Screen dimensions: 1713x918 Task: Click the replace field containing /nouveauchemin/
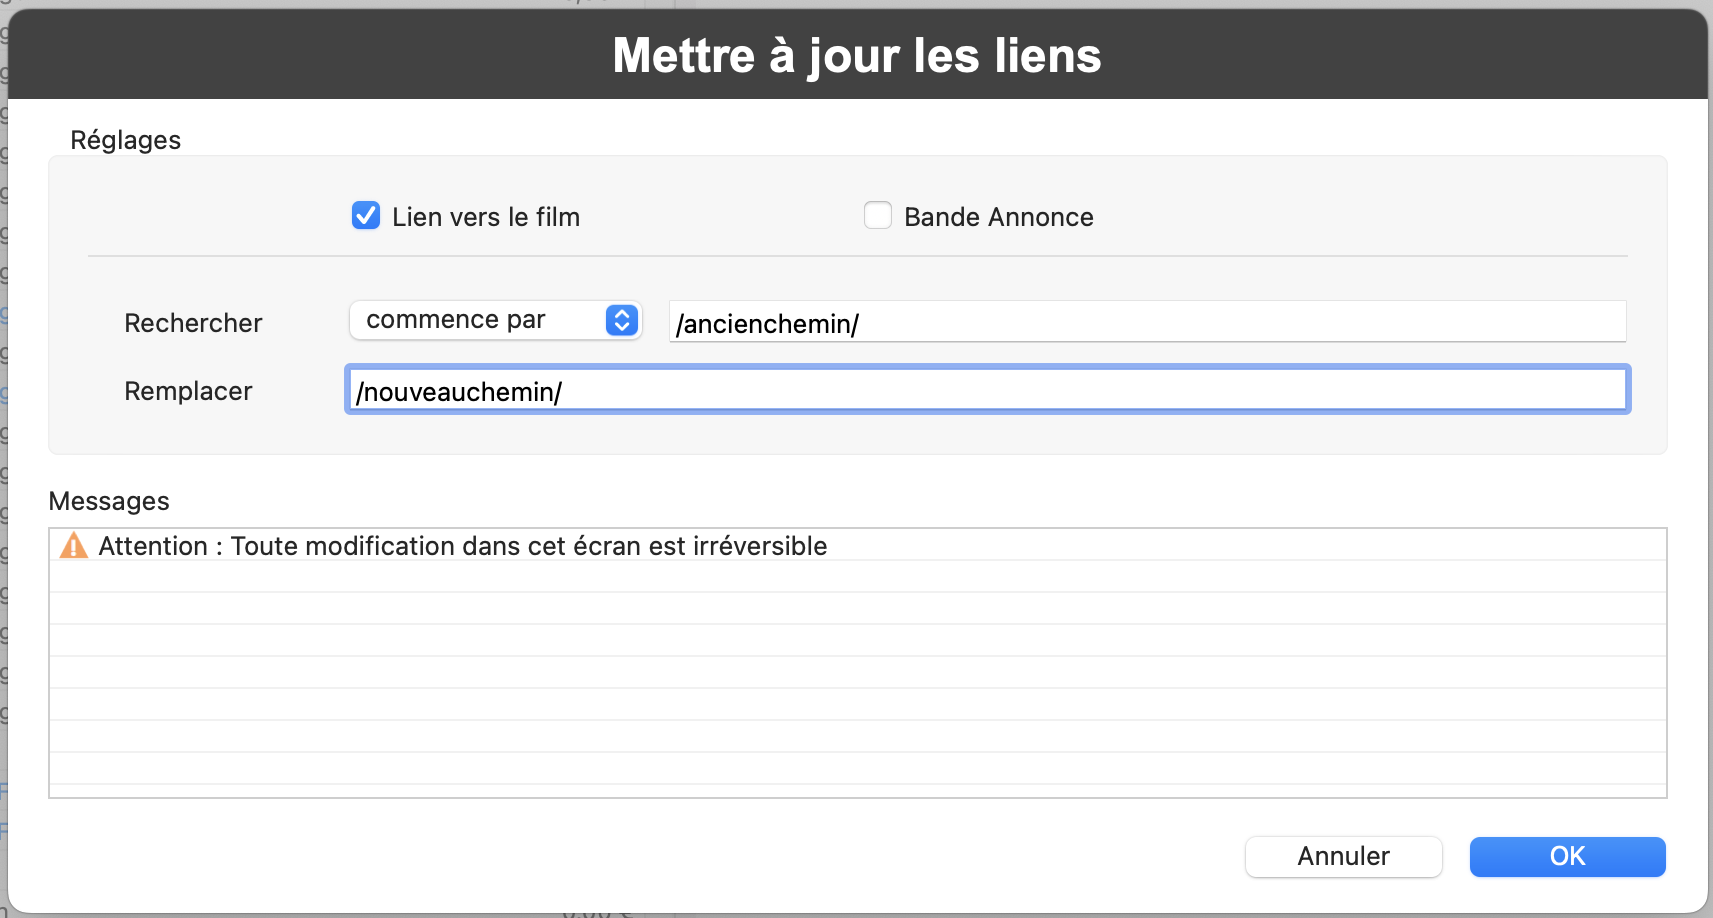[x=987, y=391]
